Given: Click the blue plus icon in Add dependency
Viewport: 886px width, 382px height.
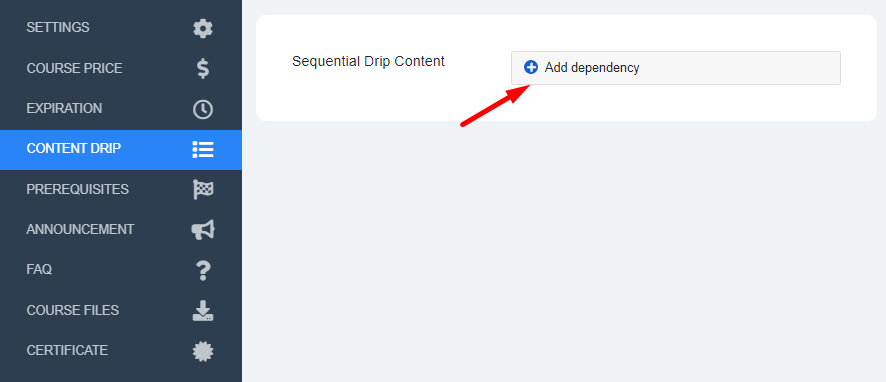Looking at the screenshot, I should click(x=531, y=68).
